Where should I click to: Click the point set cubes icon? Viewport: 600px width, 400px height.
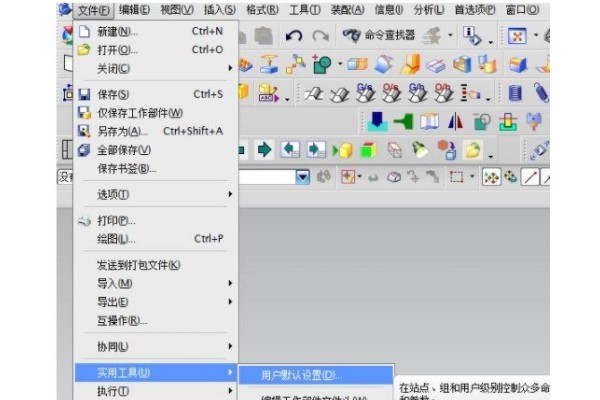[x=295, y=64]
